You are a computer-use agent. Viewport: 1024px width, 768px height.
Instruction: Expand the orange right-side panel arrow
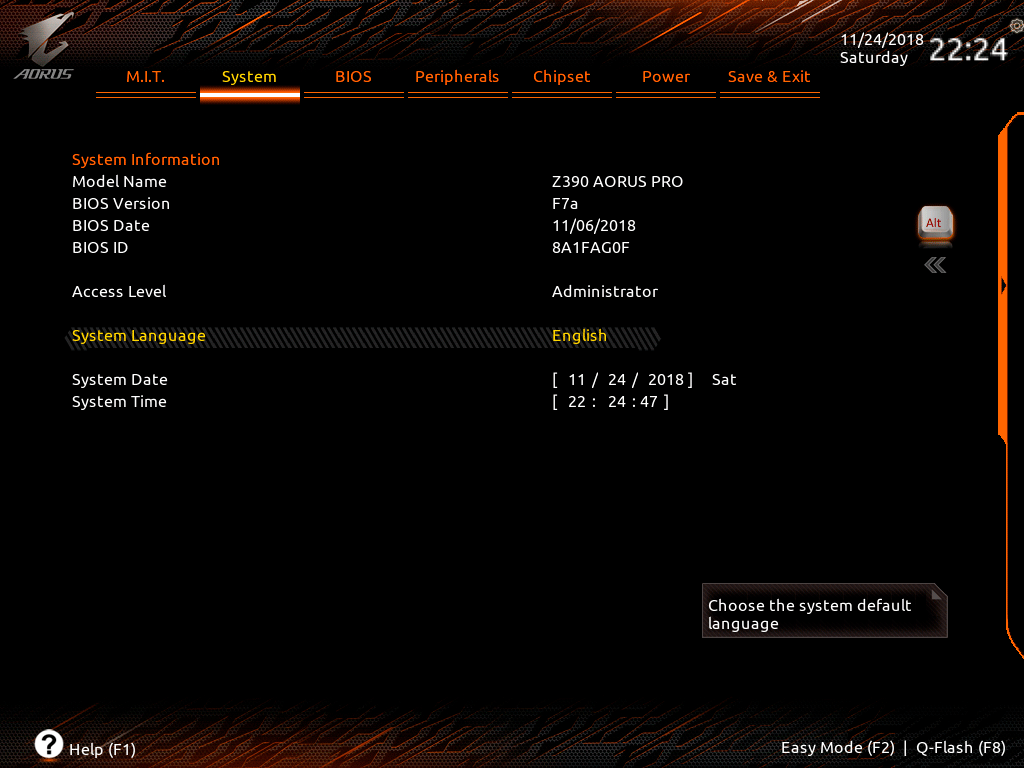click(x=1004, y=285)
